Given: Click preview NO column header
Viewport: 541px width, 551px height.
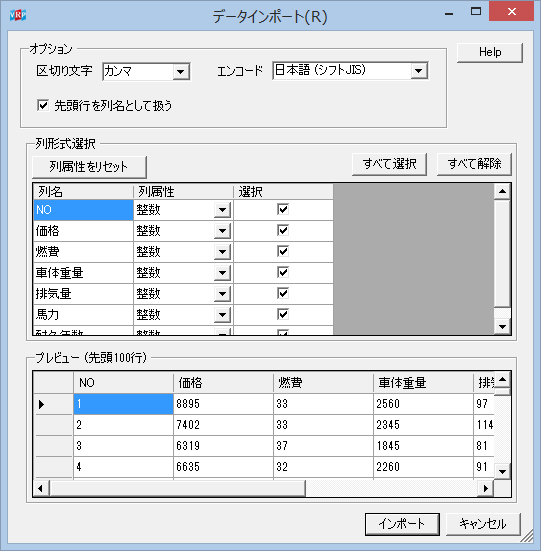Looking at the screenshot, I should (123, 383).
